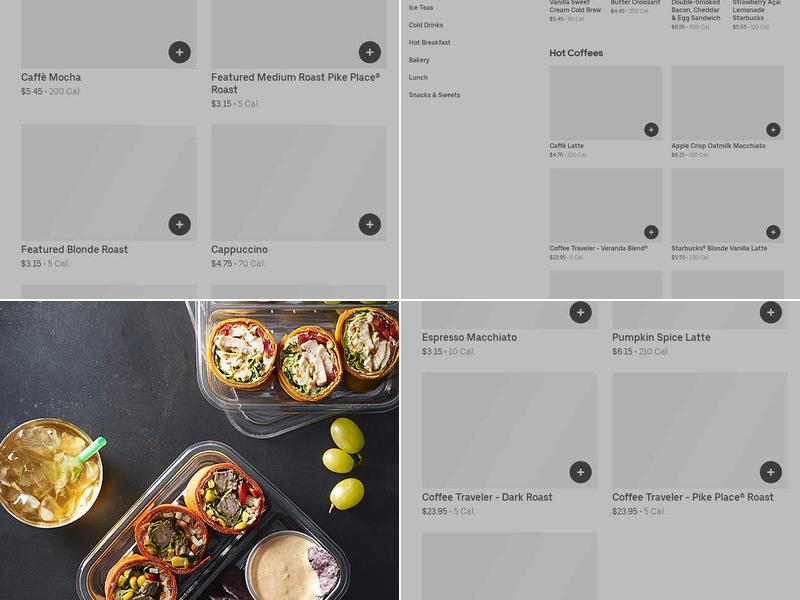
Task: Jump to the Lunch category
Action: [x=418, y=78]
